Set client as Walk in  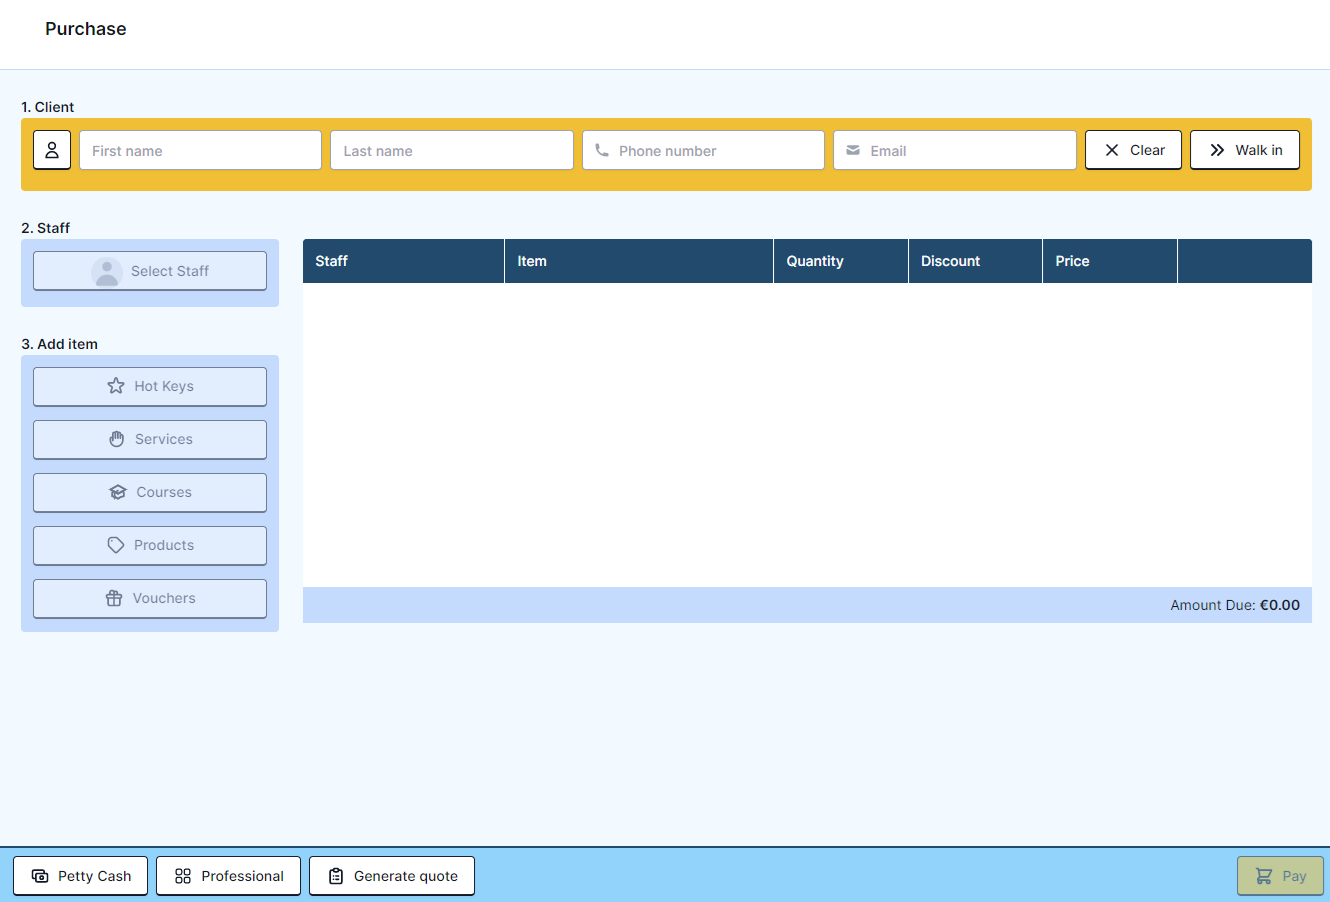[1245, 150]
